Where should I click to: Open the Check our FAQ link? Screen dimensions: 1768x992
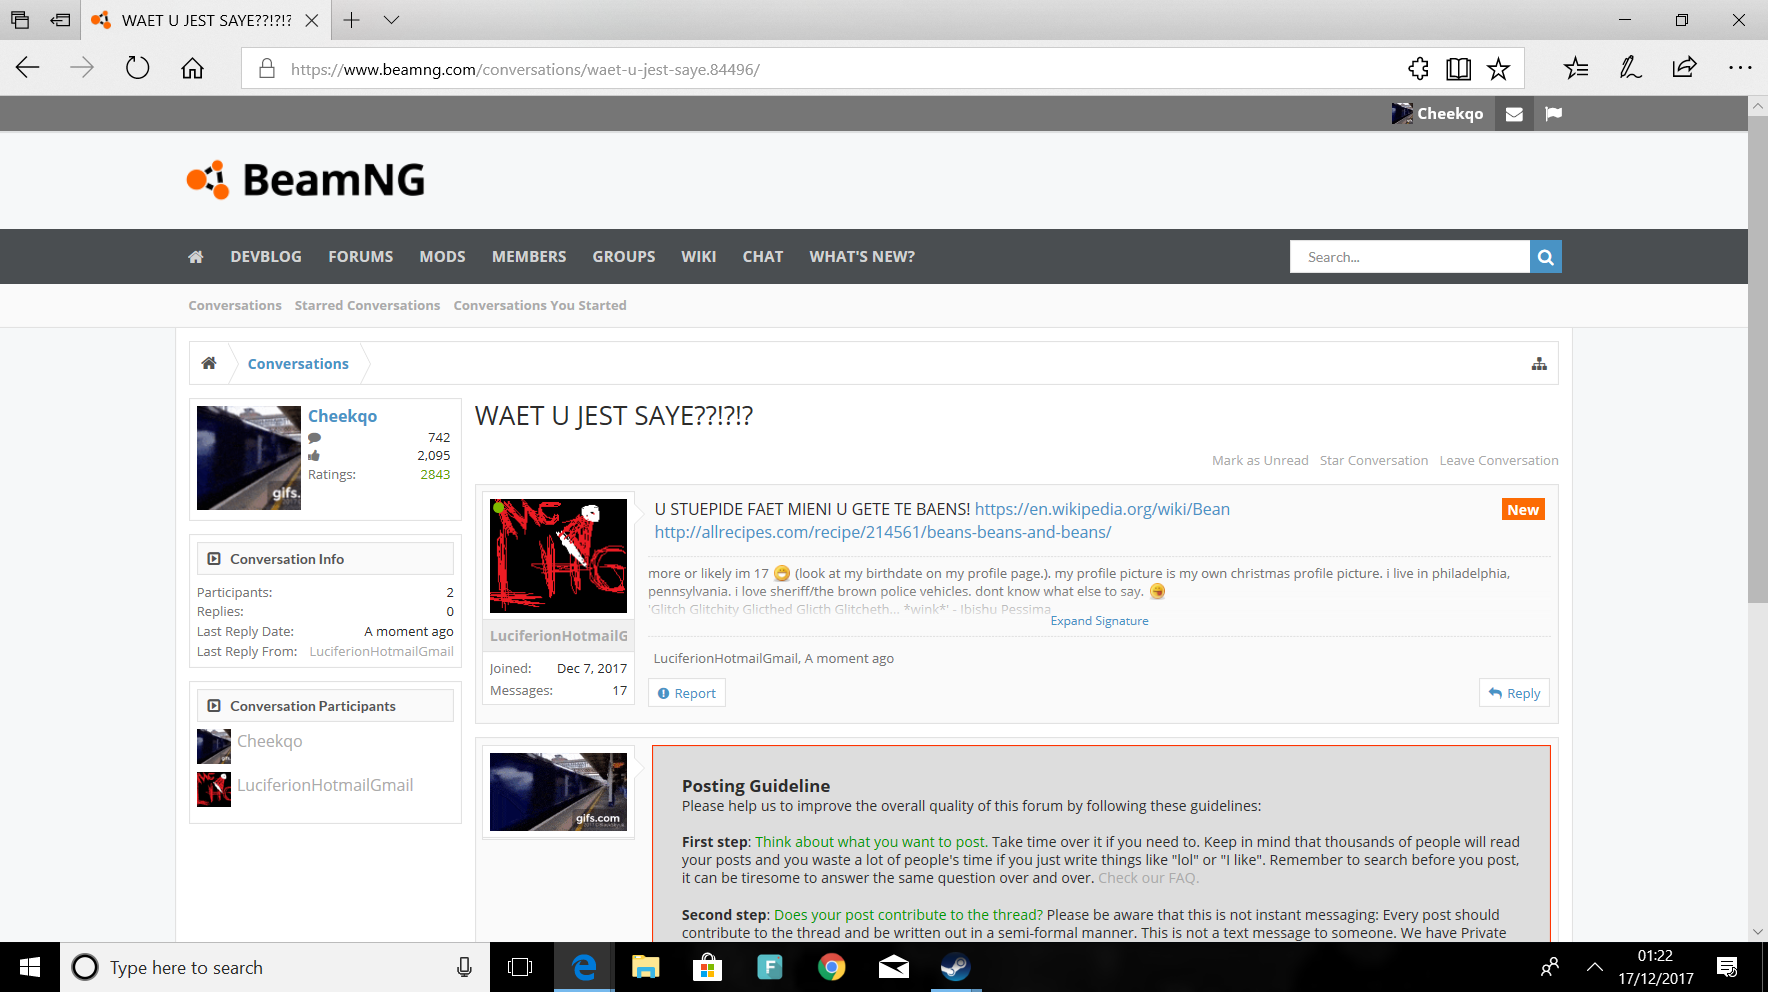click(x=1148, y=878)
